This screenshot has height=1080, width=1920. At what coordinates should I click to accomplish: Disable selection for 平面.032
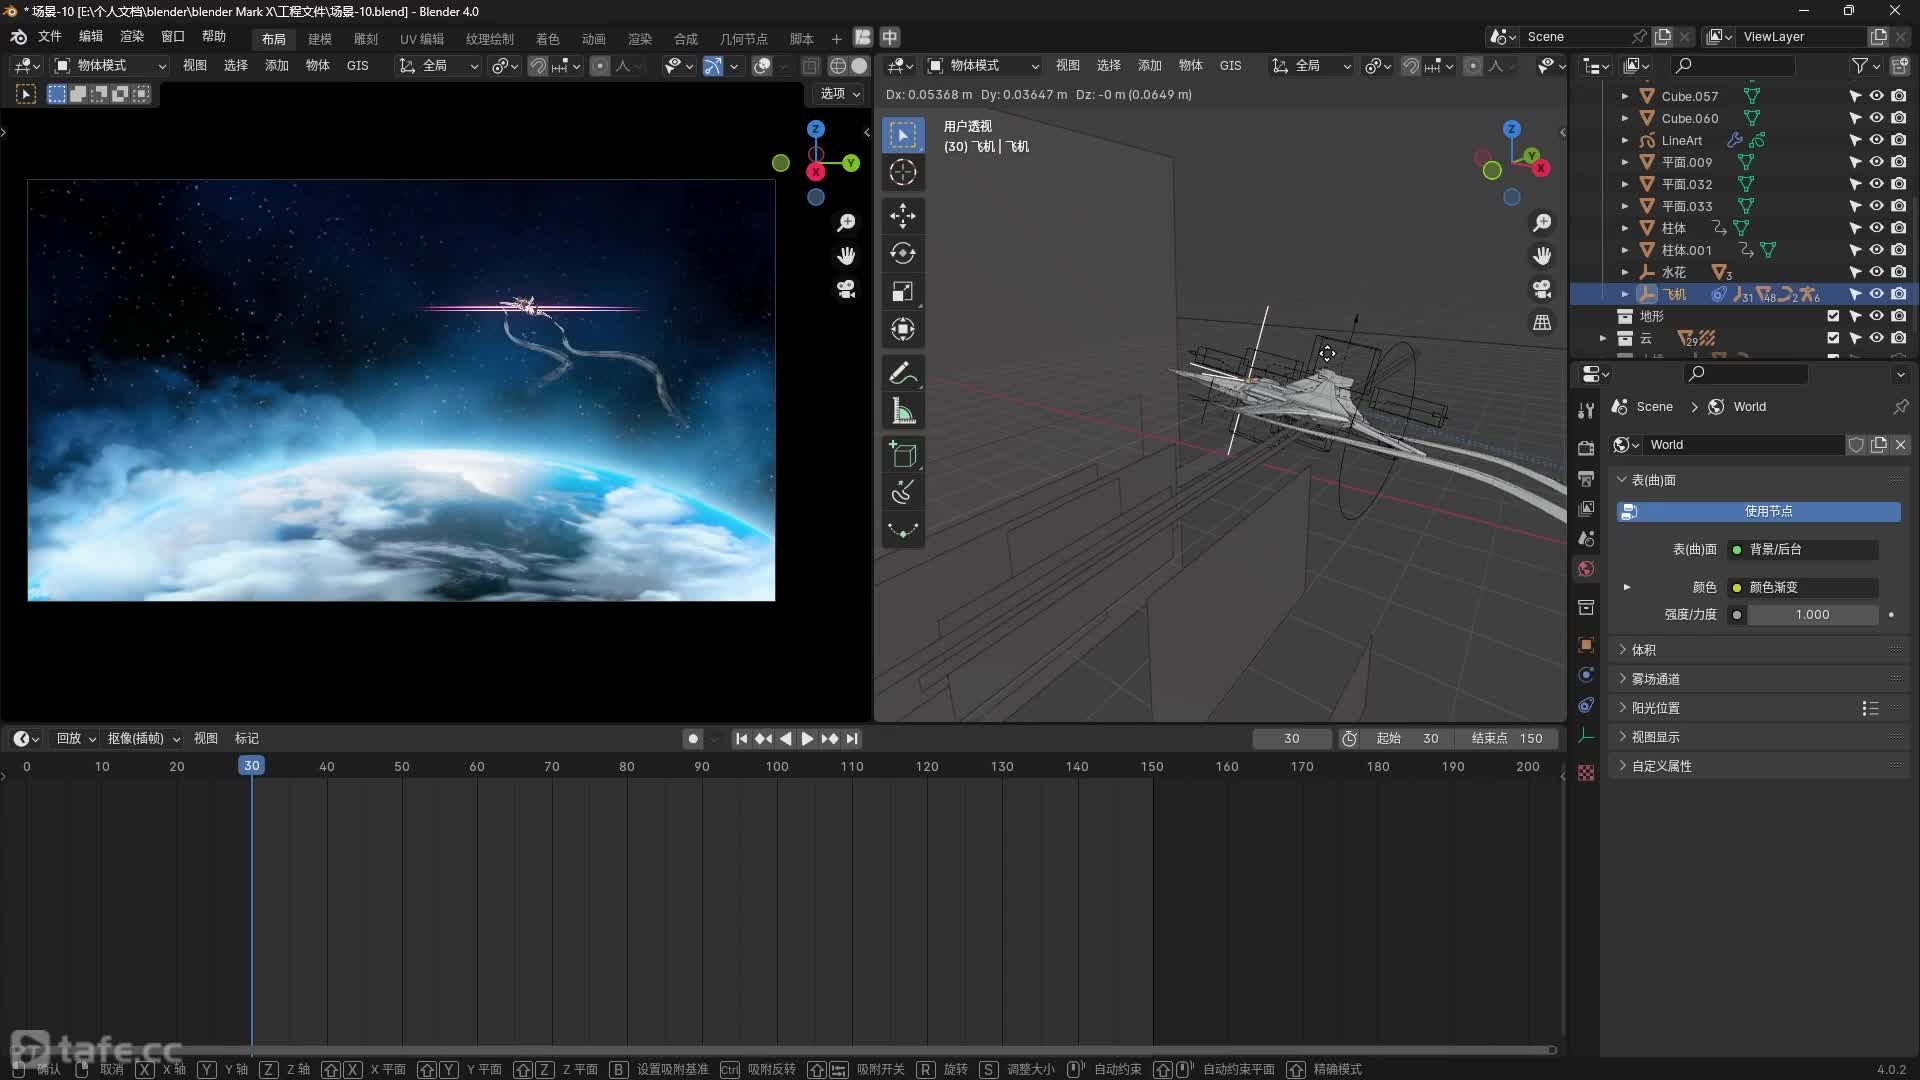(1855, 184)
